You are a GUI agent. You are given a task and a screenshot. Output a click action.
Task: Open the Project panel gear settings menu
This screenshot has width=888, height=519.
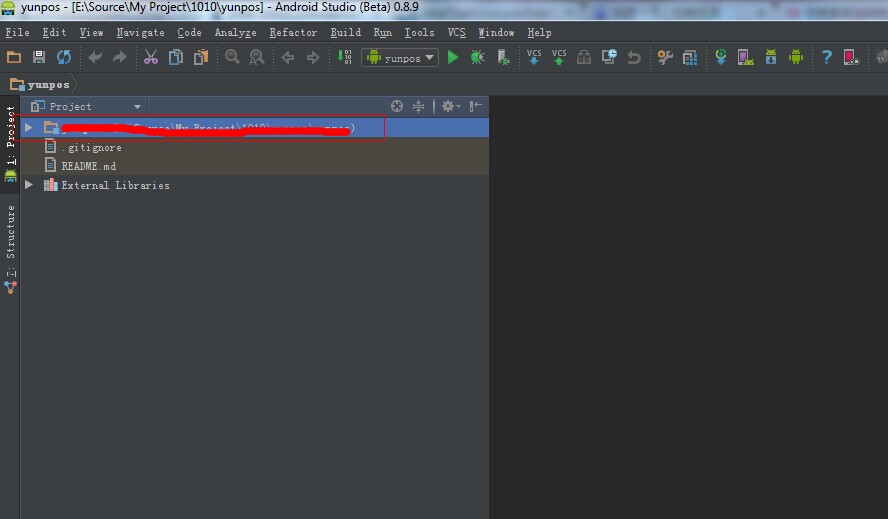(x=451, y=106)
